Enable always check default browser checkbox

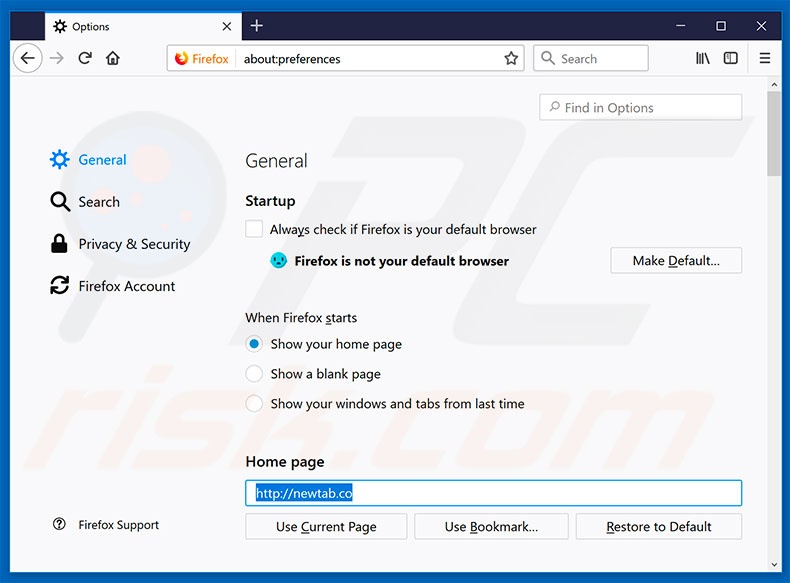click(x=254, y=229)
